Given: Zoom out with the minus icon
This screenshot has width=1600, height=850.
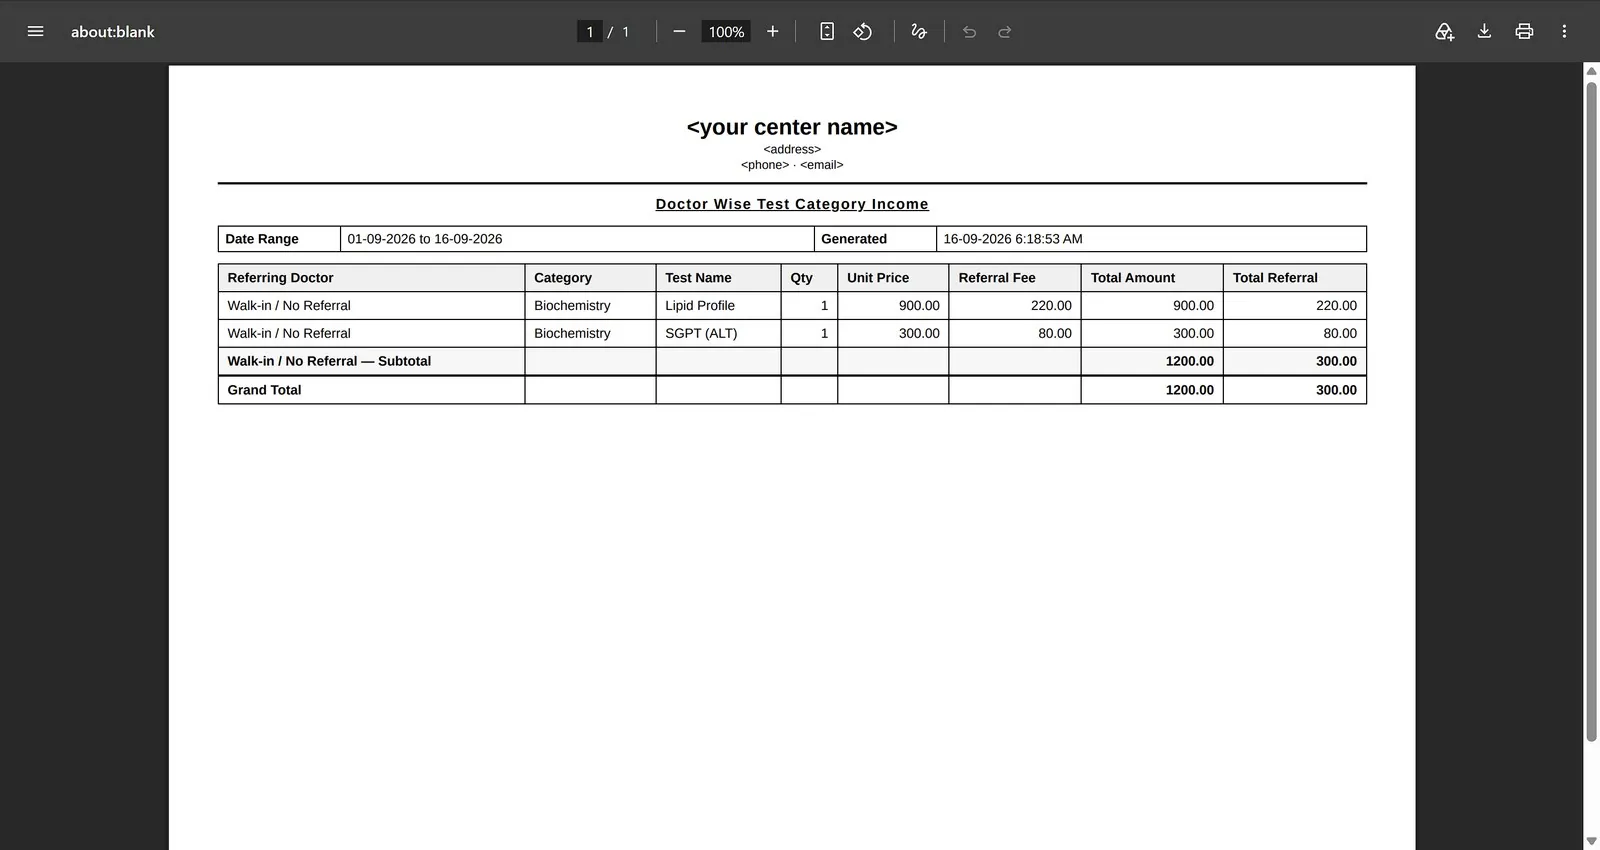Looking at the screenshot, I should tap(679, 31).
